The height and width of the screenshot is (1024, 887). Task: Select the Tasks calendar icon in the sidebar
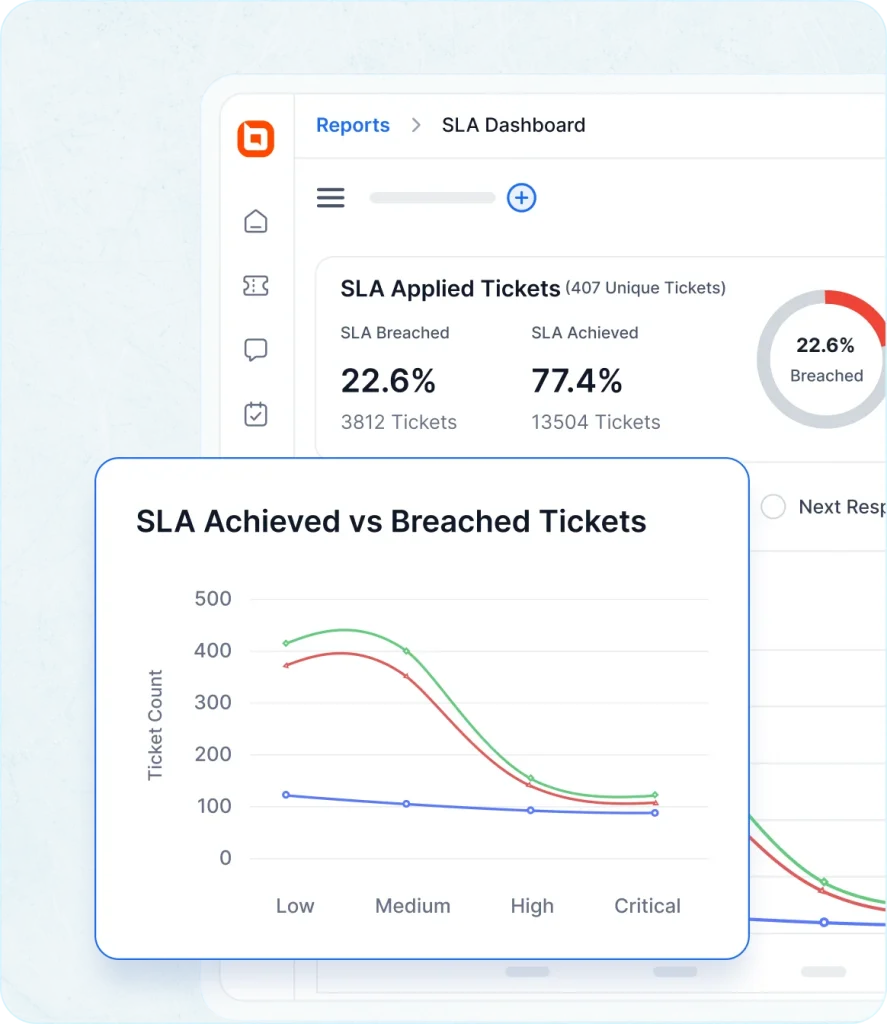256,414
